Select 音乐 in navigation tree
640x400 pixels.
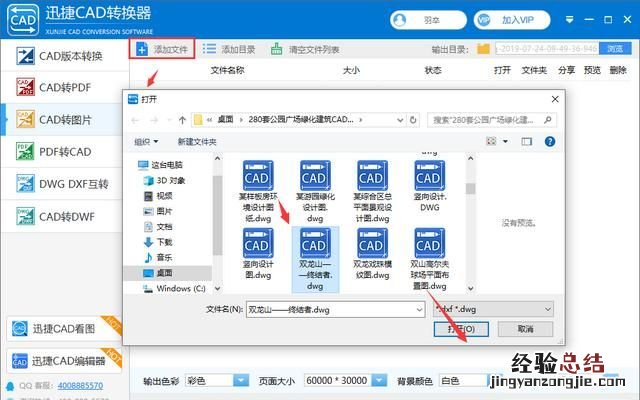158,258
